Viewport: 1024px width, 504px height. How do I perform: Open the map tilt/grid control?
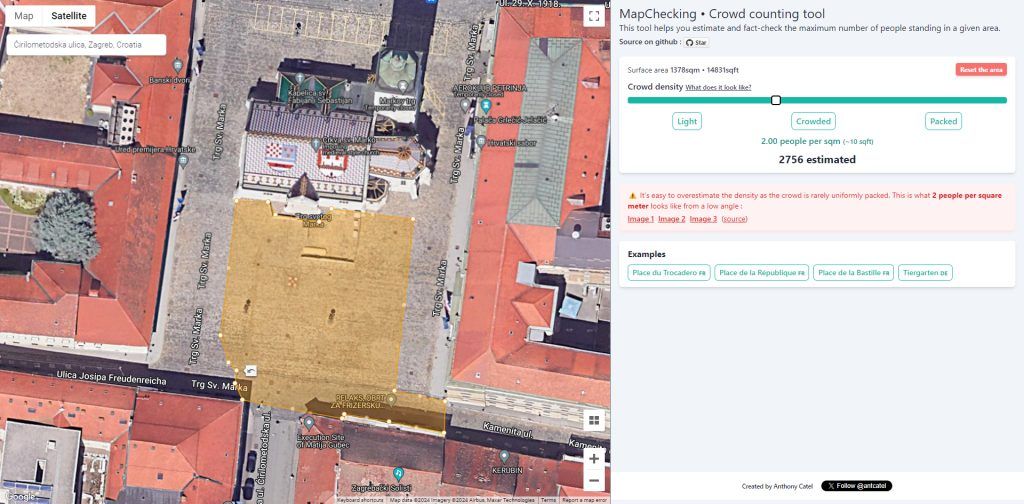[594, 421]
